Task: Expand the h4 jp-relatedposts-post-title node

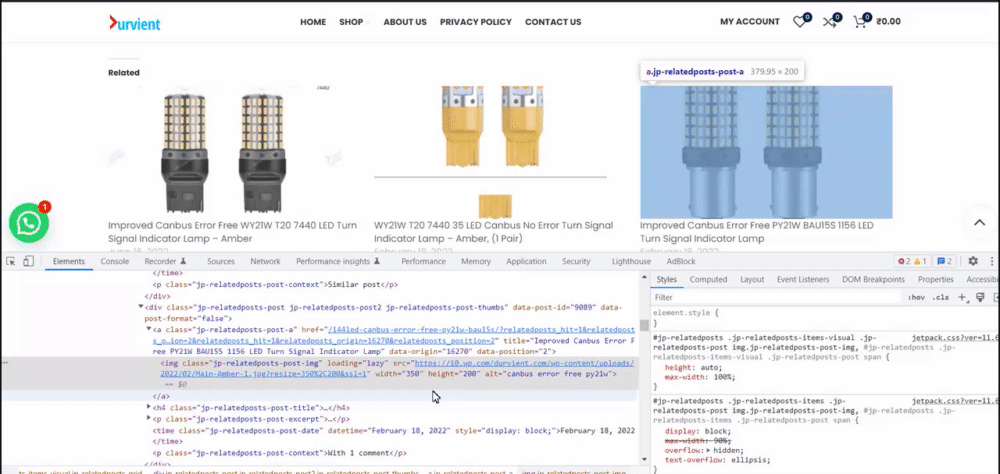Action: (x=149, y=407)
